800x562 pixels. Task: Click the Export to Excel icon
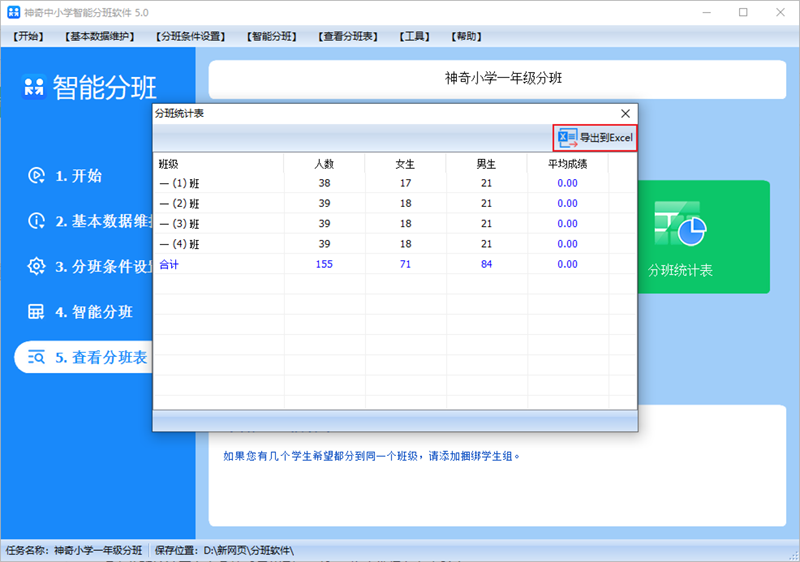[x=567, y=137]
